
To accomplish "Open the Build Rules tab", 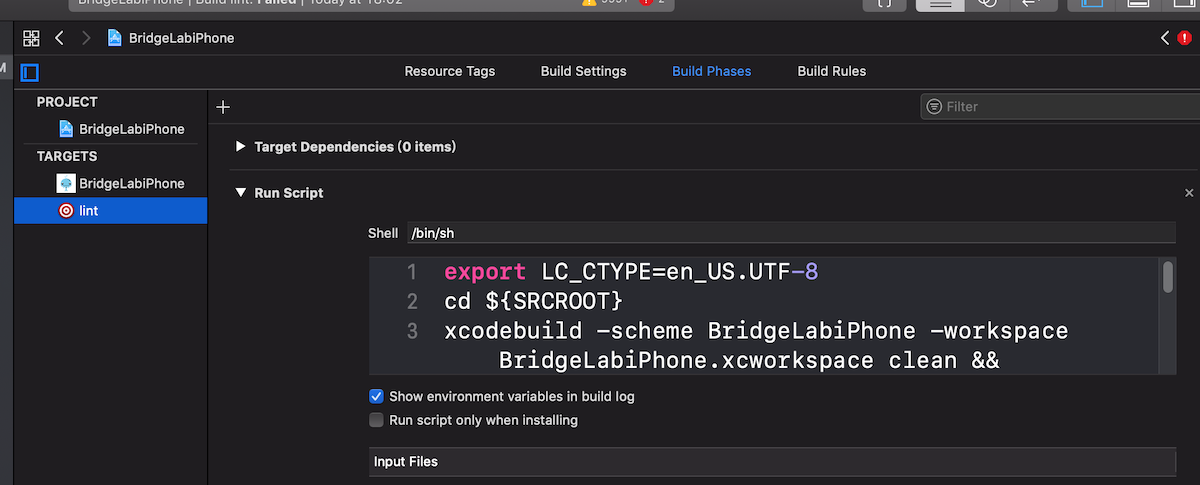I will [x=832, y=71].
